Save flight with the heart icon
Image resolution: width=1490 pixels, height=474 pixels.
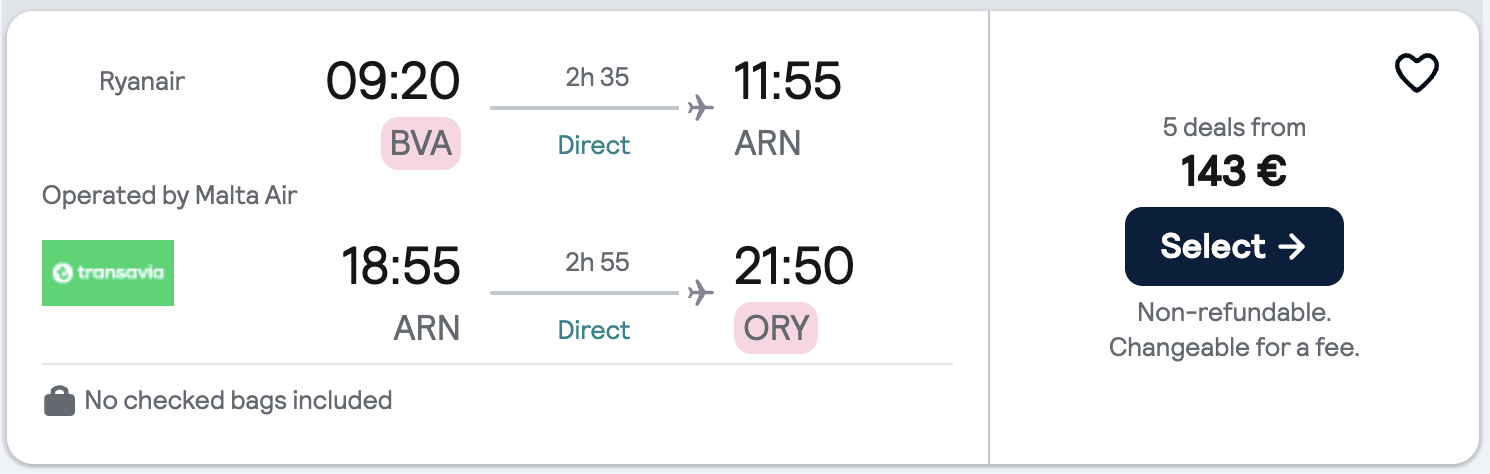(x=1416, y=74)
